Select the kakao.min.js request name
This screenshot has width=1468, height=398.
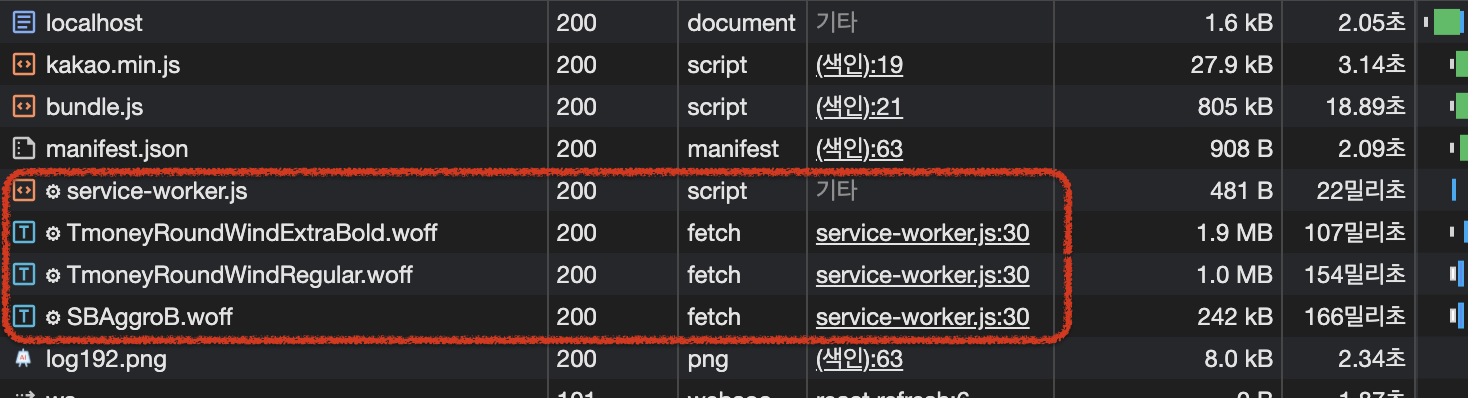coord(113,65)
